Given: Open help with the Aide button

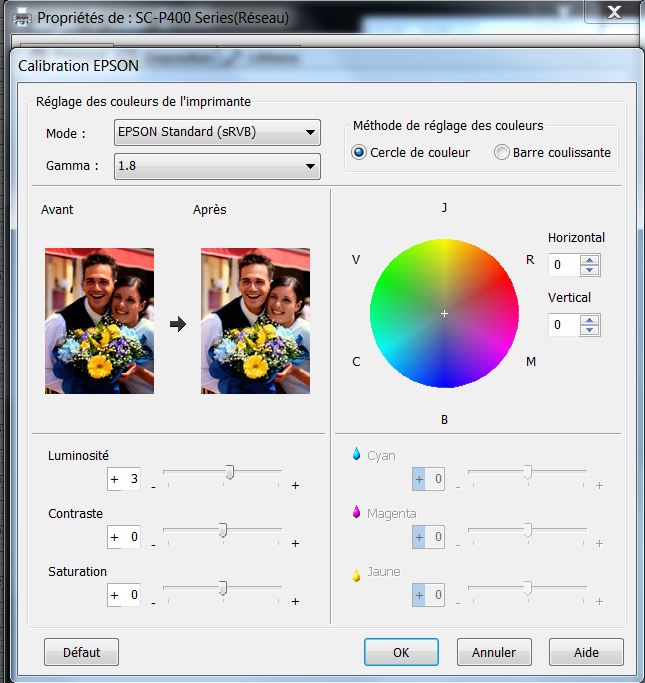Looking at the screenshot, I should tap(586, 652).
